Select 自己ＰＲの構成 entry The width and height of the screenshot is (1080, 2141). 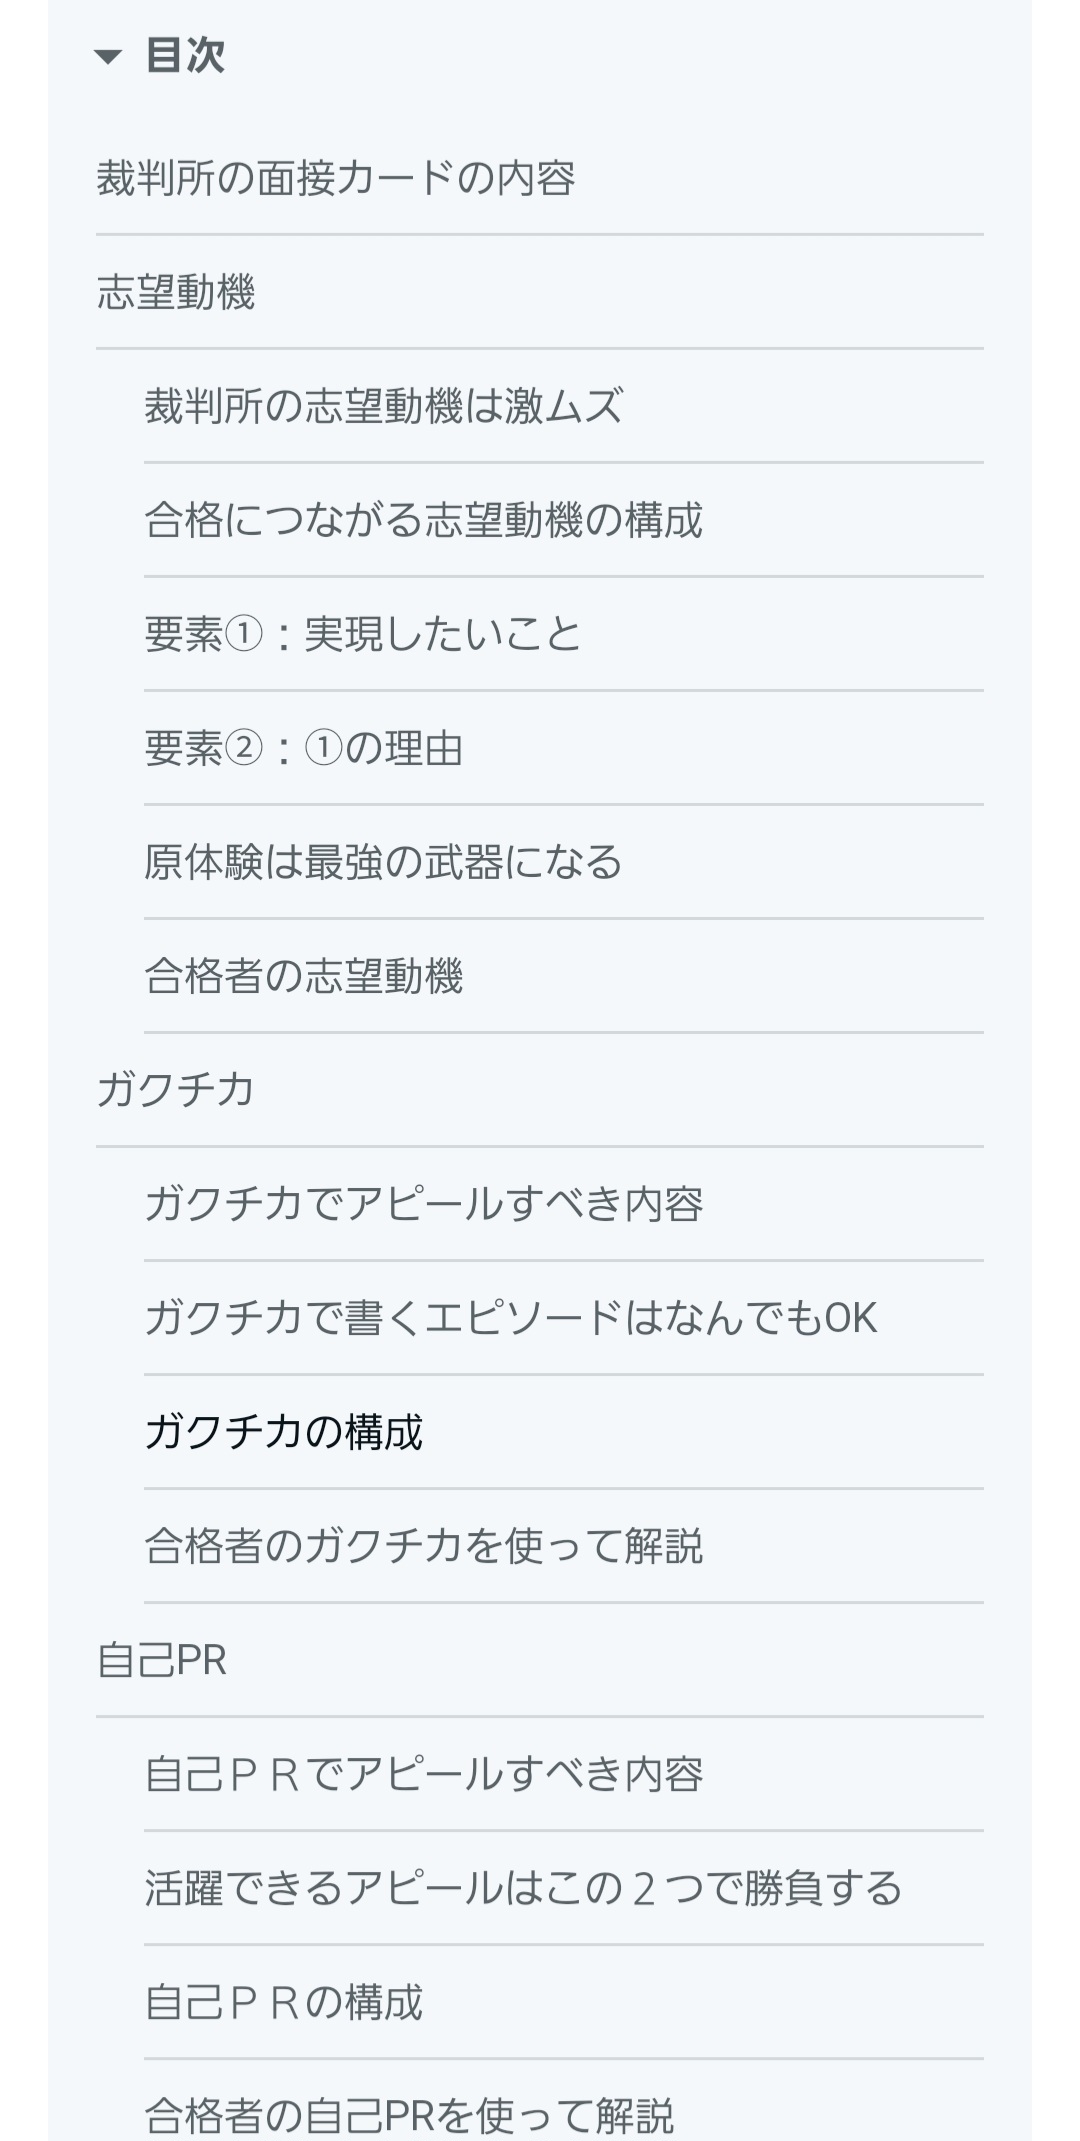coord(284,2002)
